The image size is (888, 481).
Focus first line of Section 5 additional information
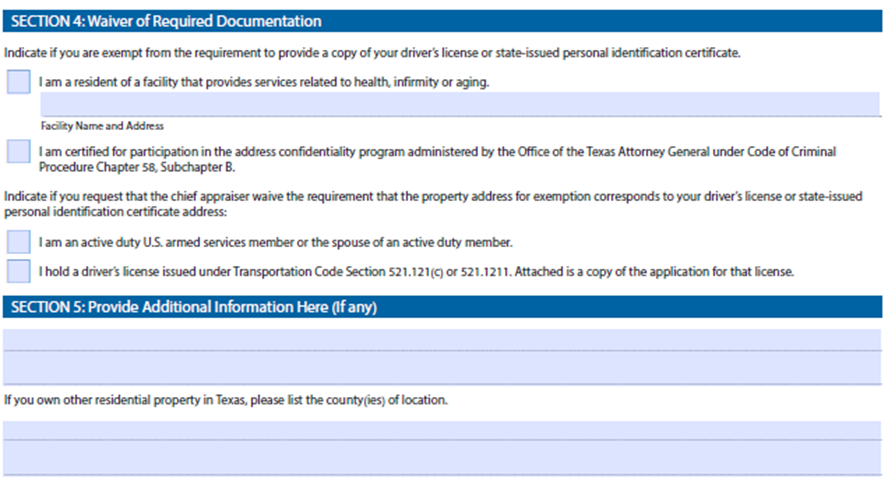[442, 341]
